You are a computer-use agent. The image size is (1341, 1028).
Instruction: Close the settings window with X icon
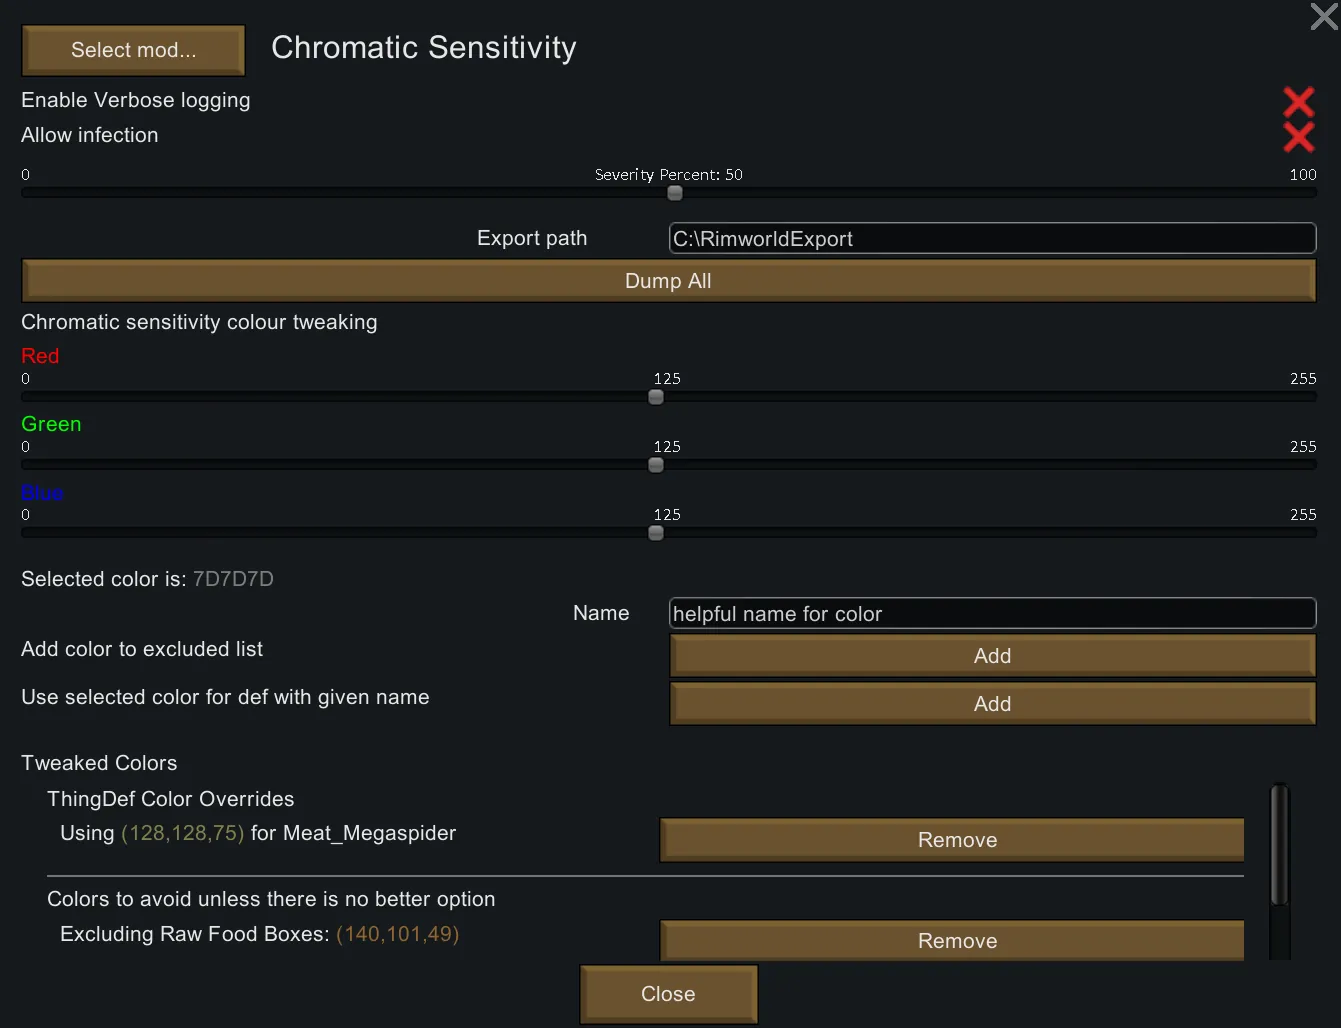(1323, 17)
